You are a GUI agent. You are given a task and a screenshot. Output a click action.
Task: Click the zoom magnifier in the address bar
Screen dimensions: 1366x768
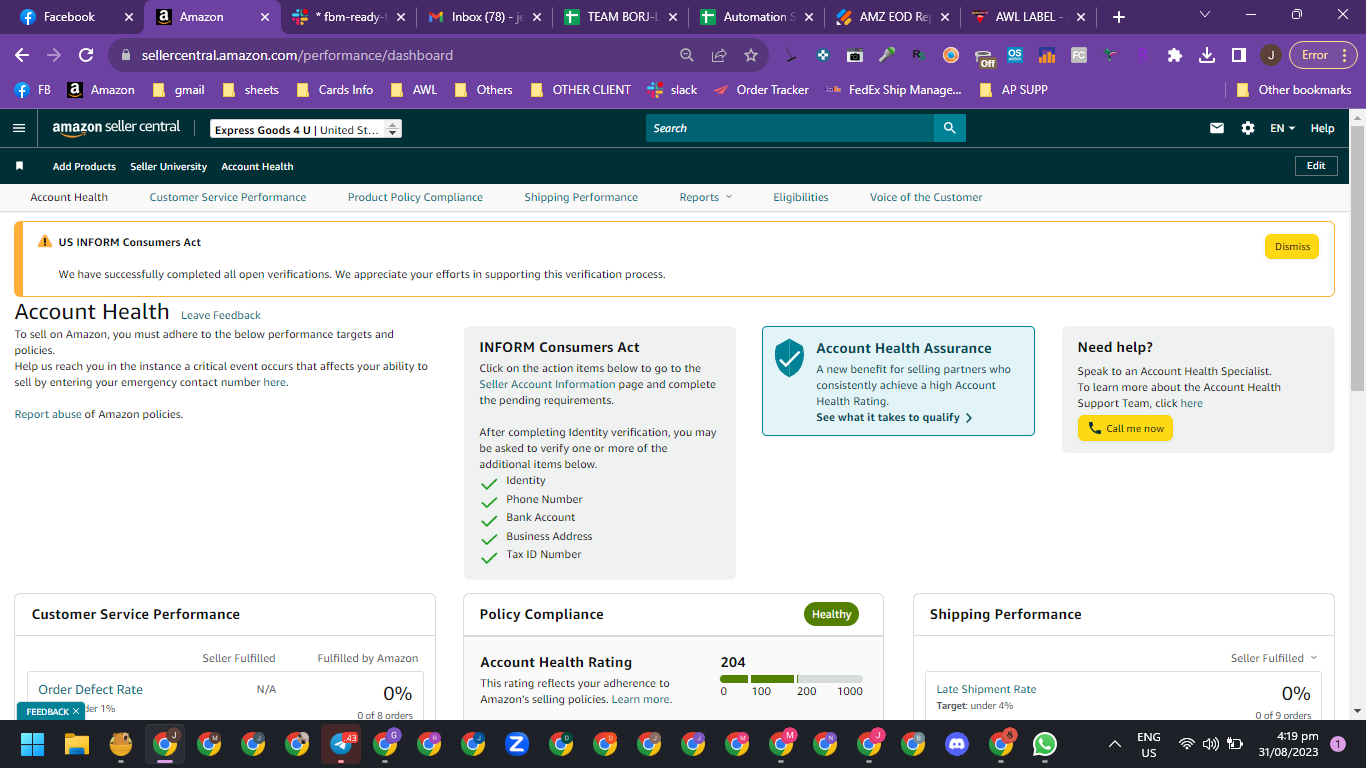pyautogui.click(x=687, y=55)
